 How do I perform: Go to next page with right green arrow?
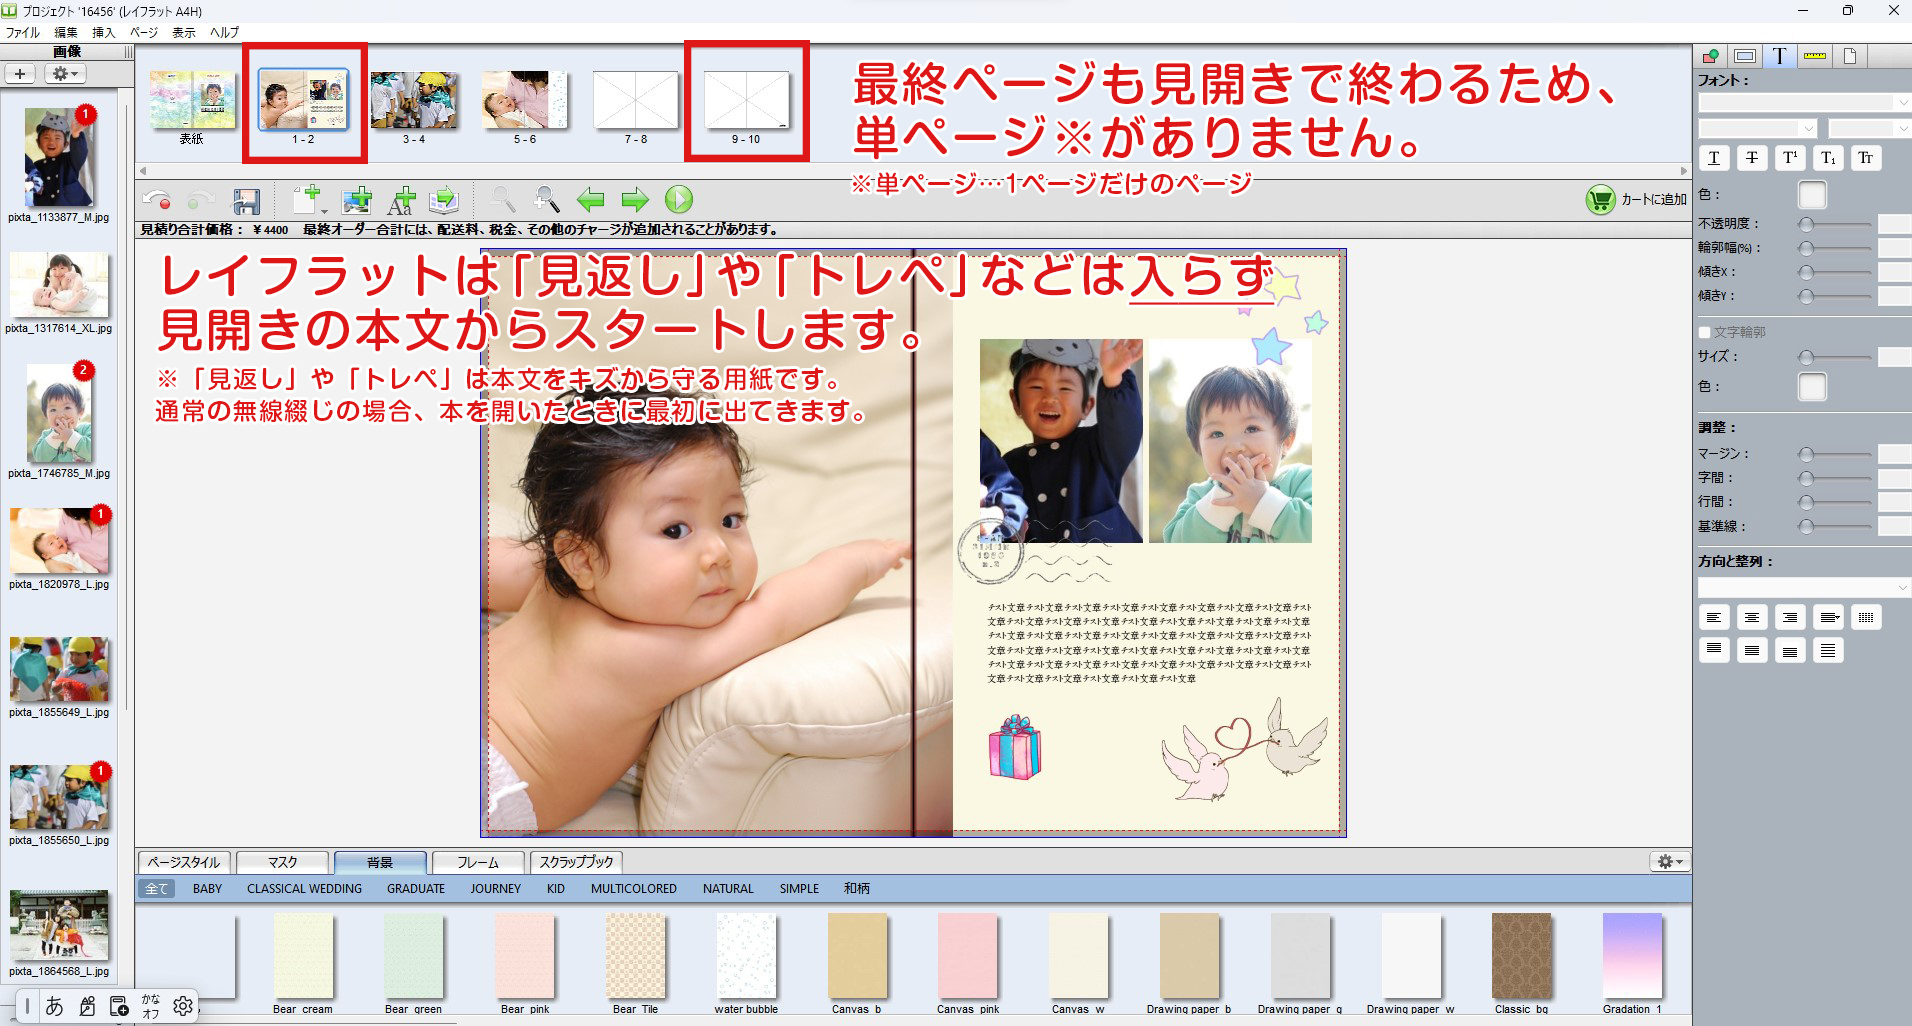coord(635,200)
